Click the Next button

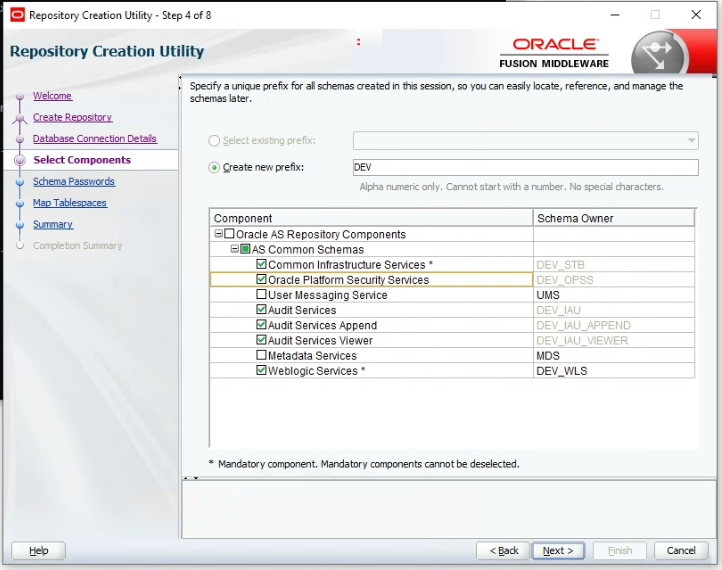coord(558,551)
